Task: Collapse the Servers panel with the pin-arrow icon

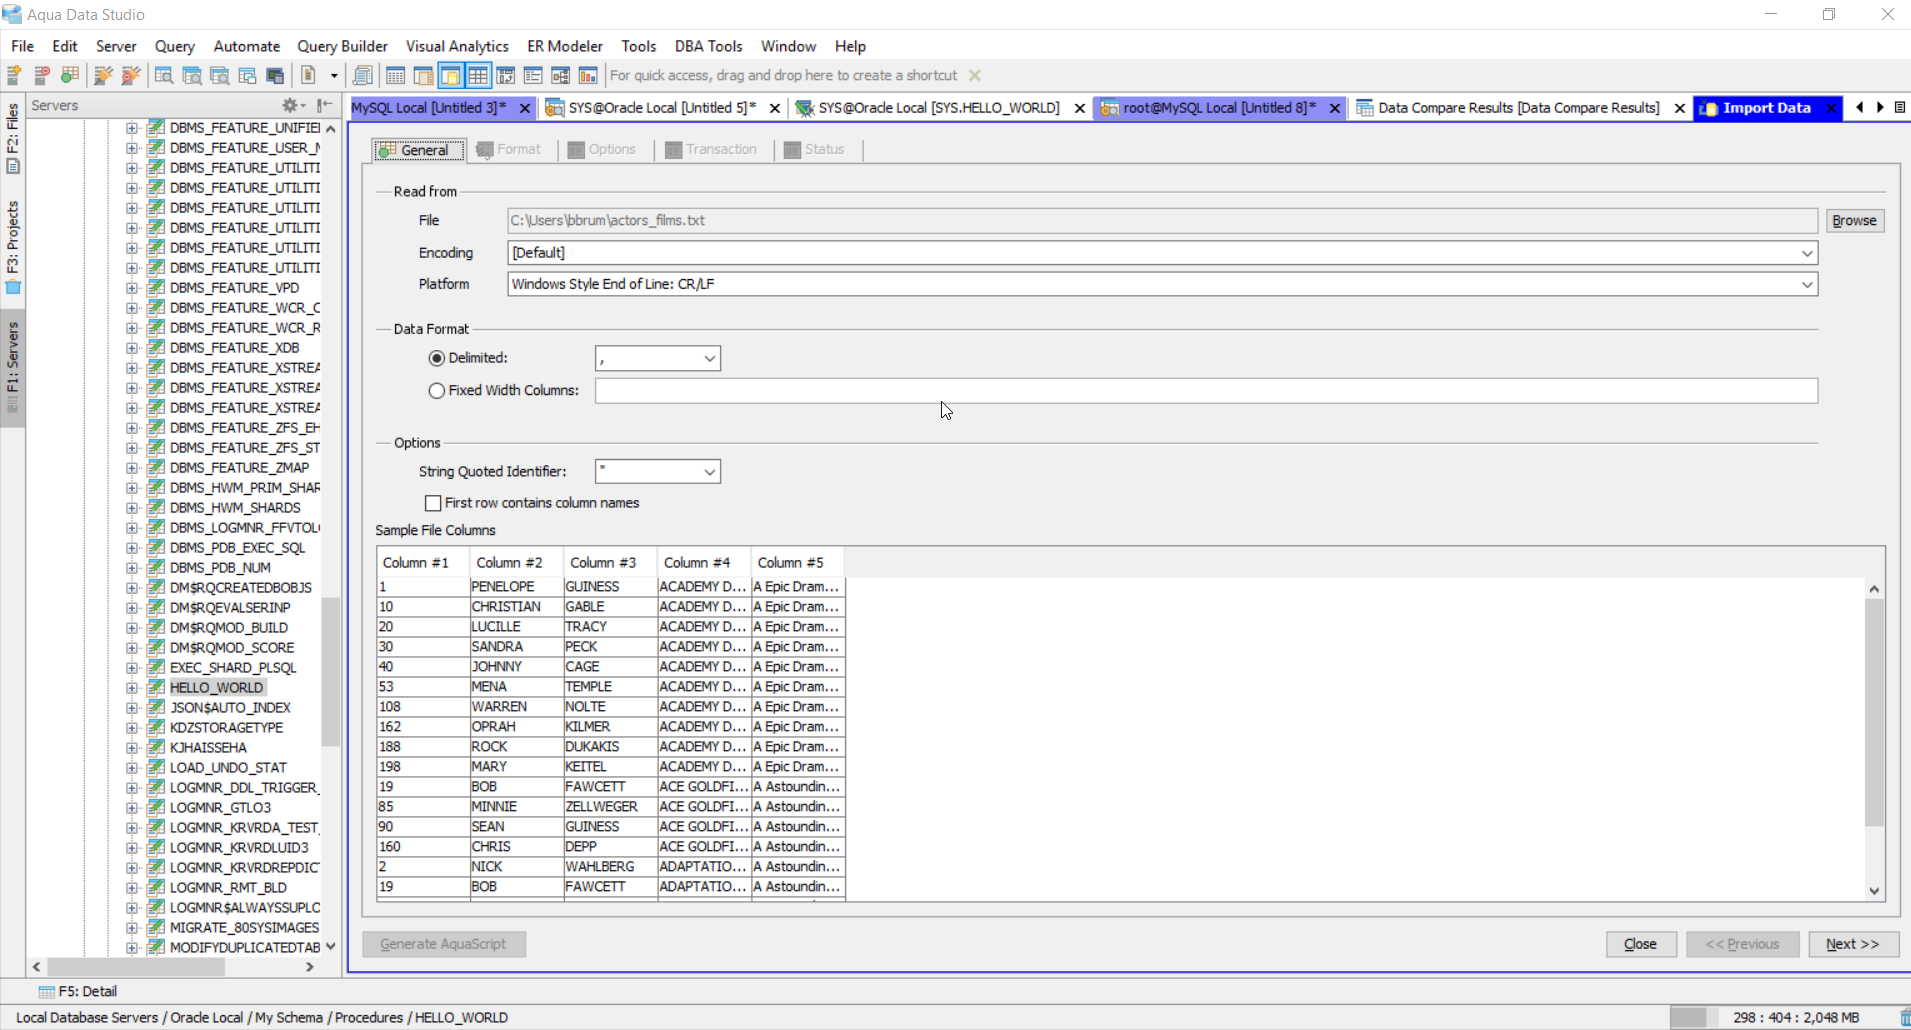Action: [324, 105]
